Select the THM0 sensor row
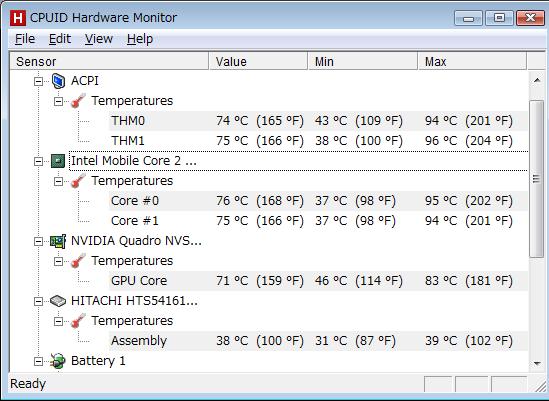The image size is (549, 401). (x=318, y=121)
